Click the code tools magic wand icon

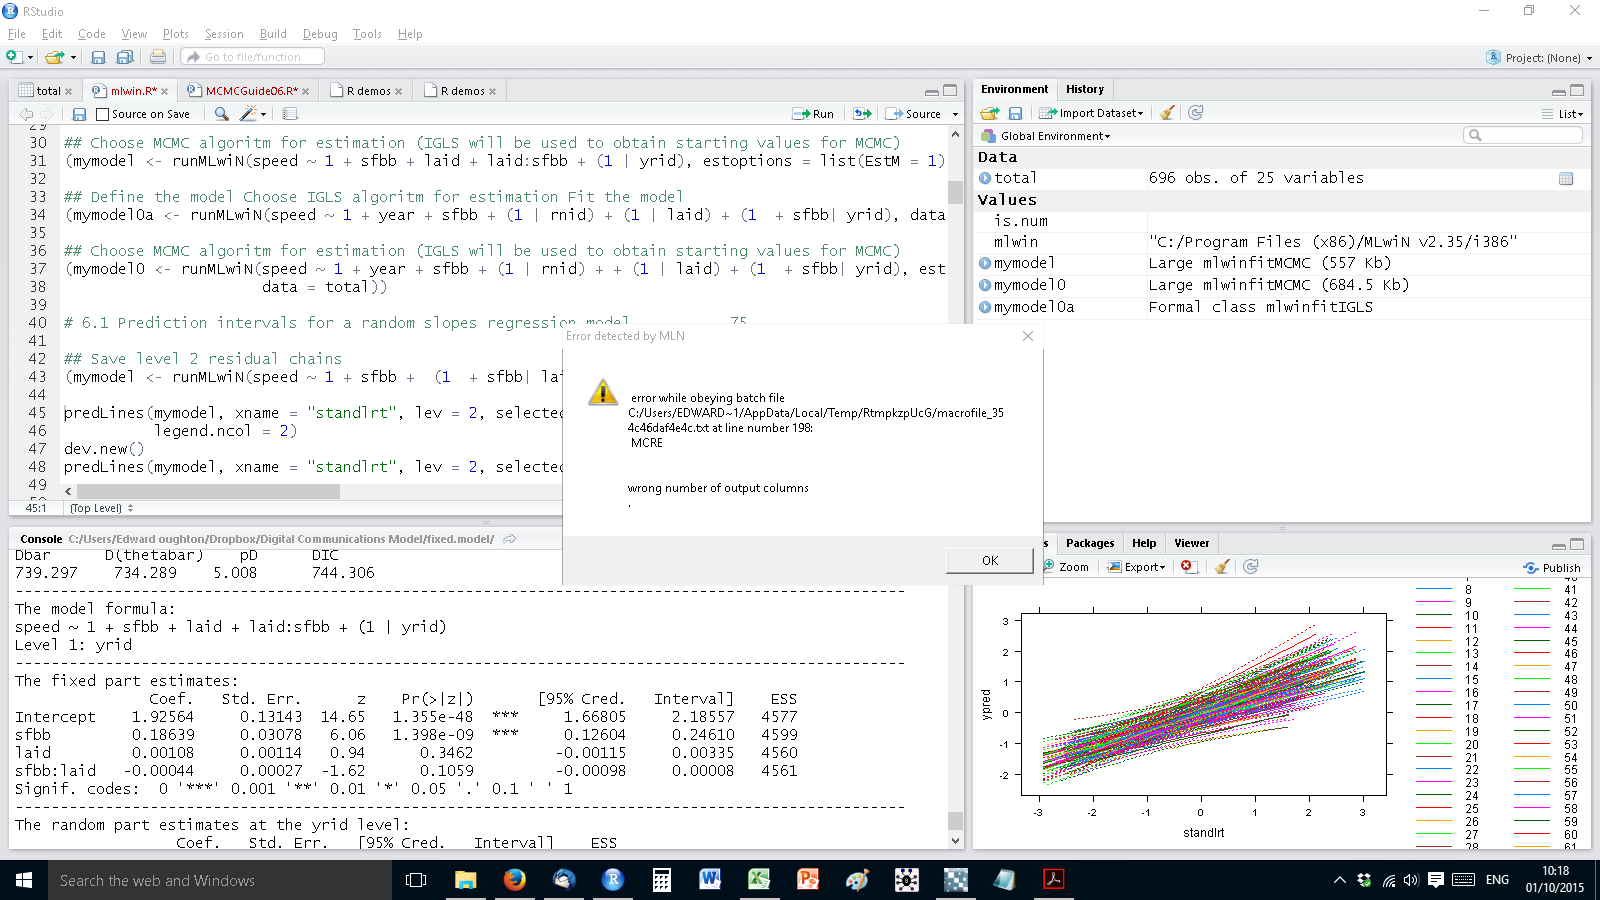click(249, 114)
